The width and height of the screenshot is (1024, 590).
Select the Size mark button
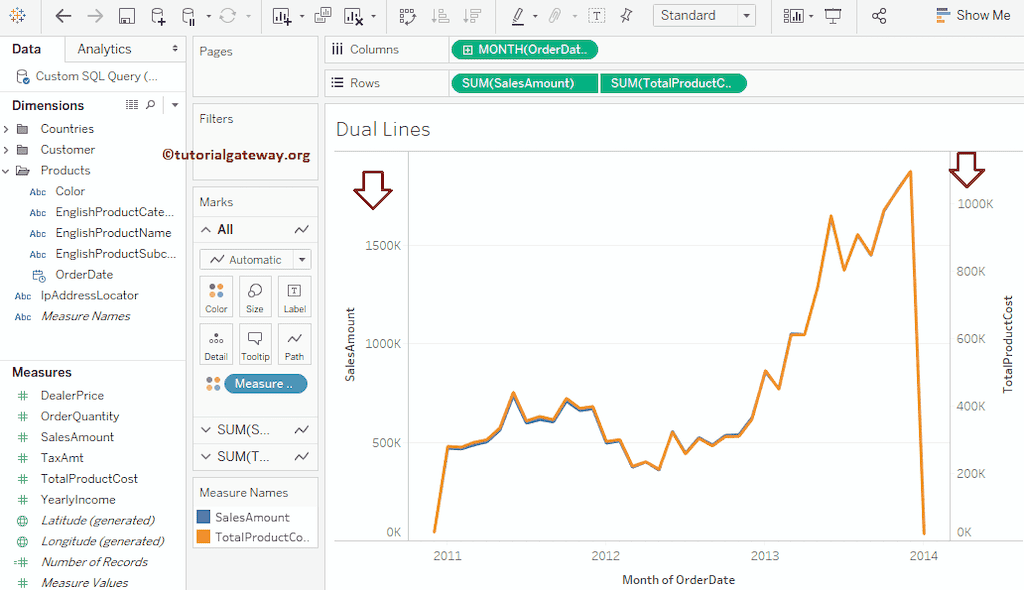pos(255,296)
